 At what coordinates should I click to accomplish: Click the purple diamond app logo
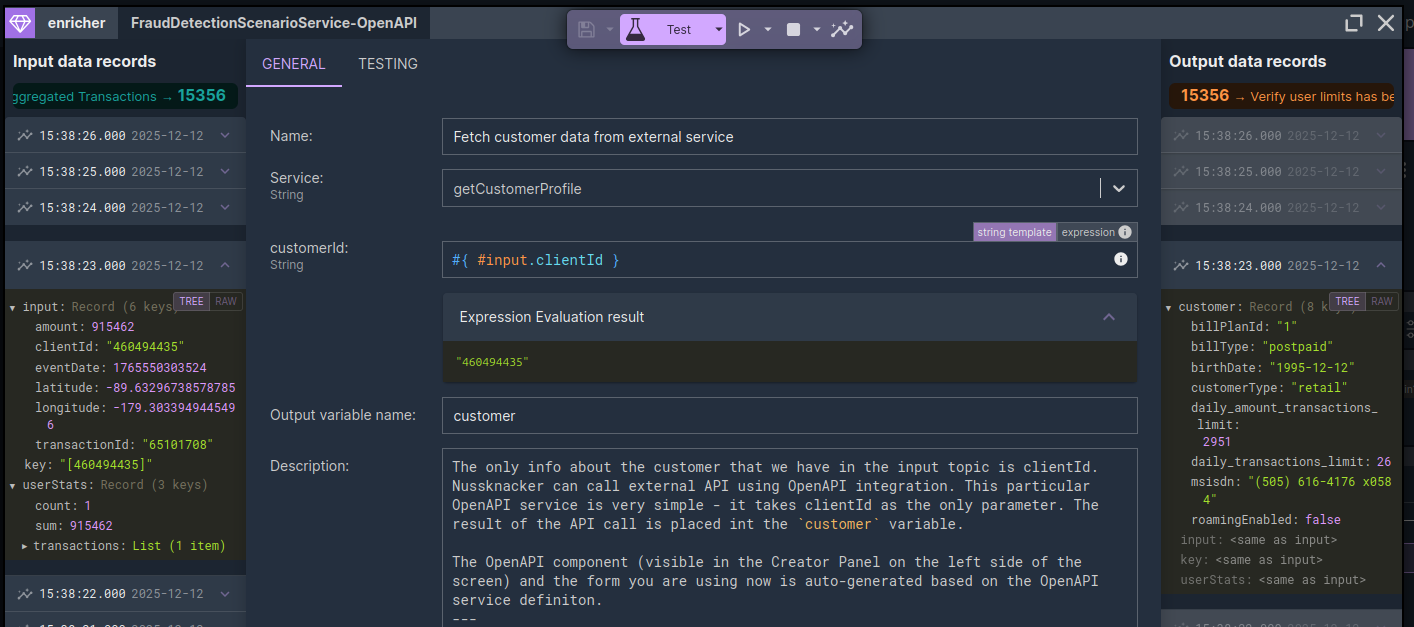(x=20, y=22)
